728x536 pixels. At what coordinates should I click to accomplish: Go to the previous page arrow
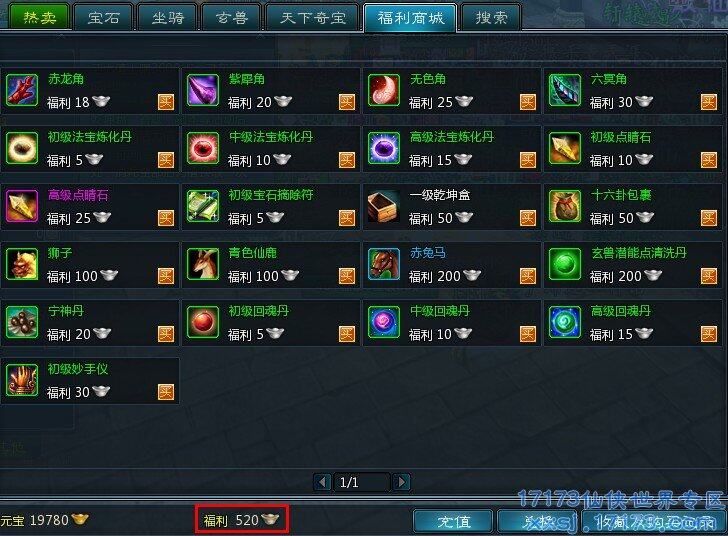[323, 482]
